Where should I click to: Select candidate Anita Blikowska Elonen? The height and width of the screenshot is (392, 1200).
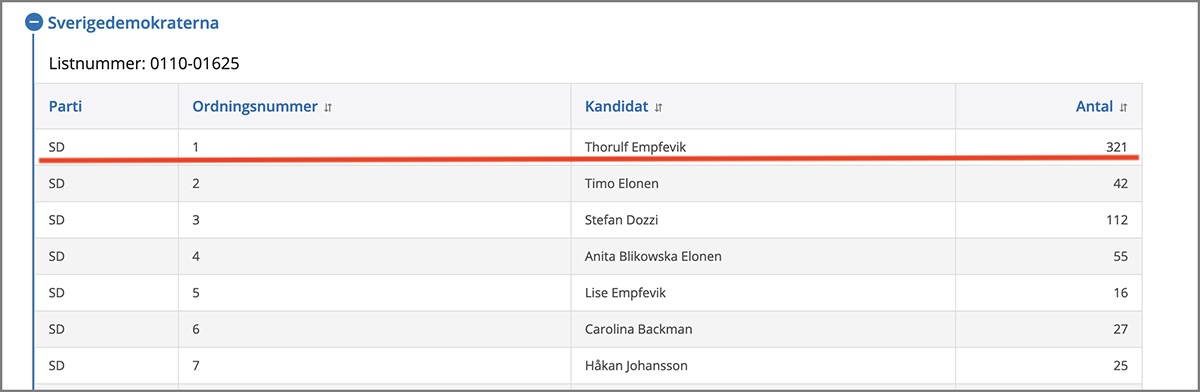point(653,256)
